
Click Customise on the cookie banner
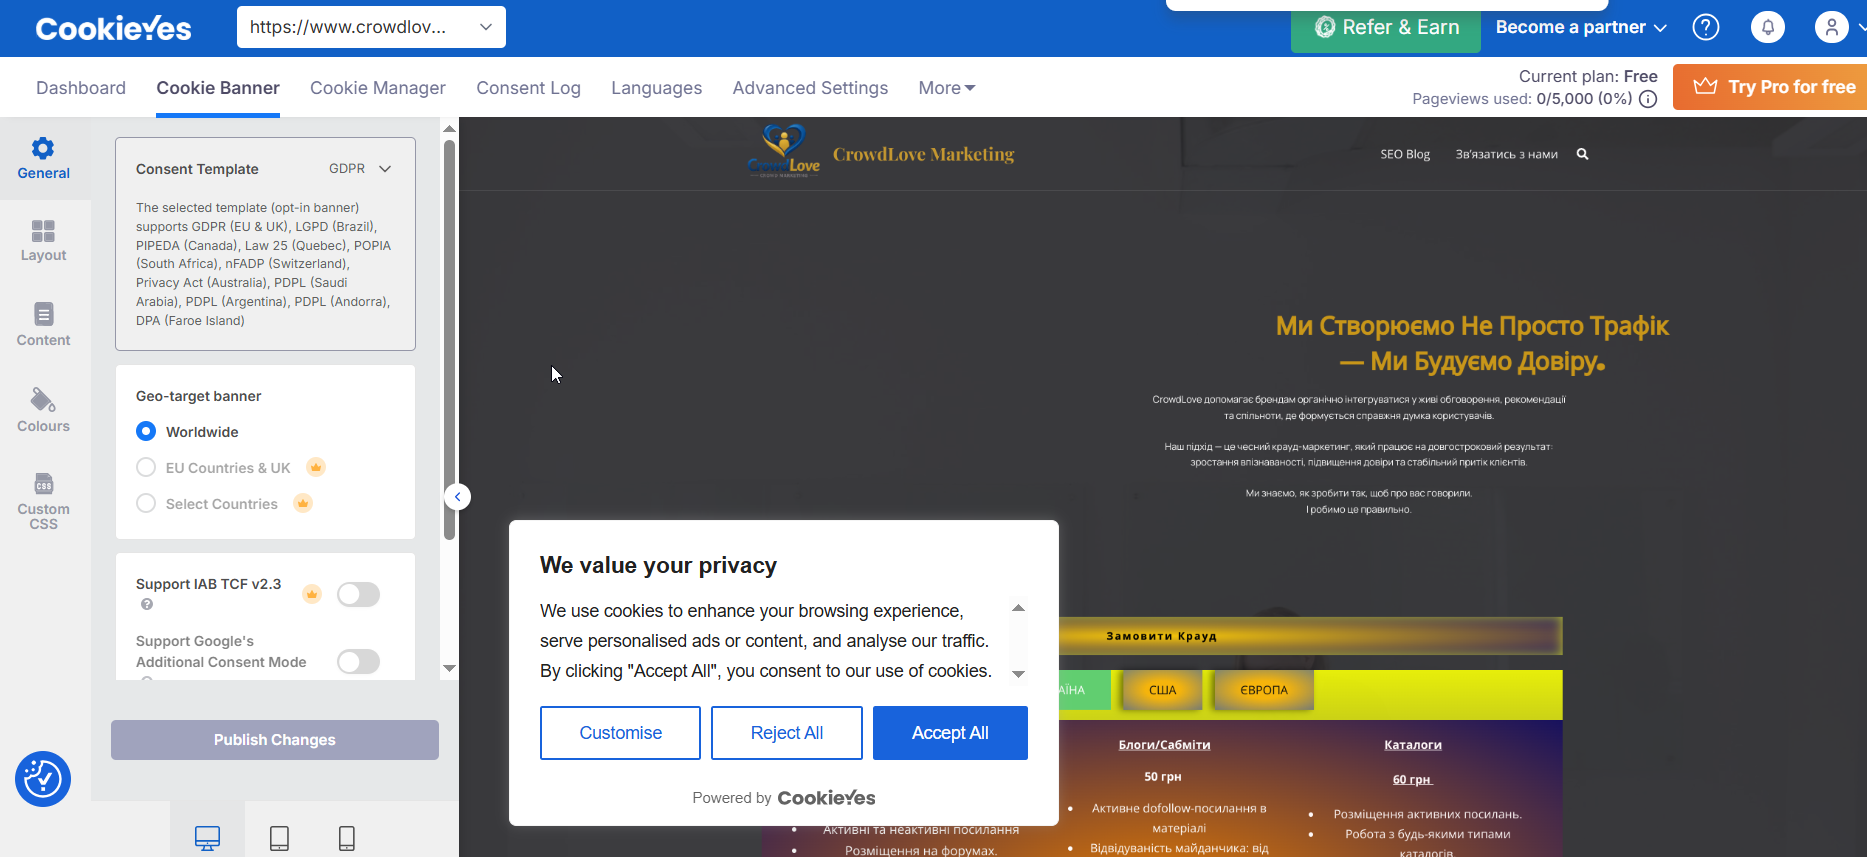pos(620,733)
